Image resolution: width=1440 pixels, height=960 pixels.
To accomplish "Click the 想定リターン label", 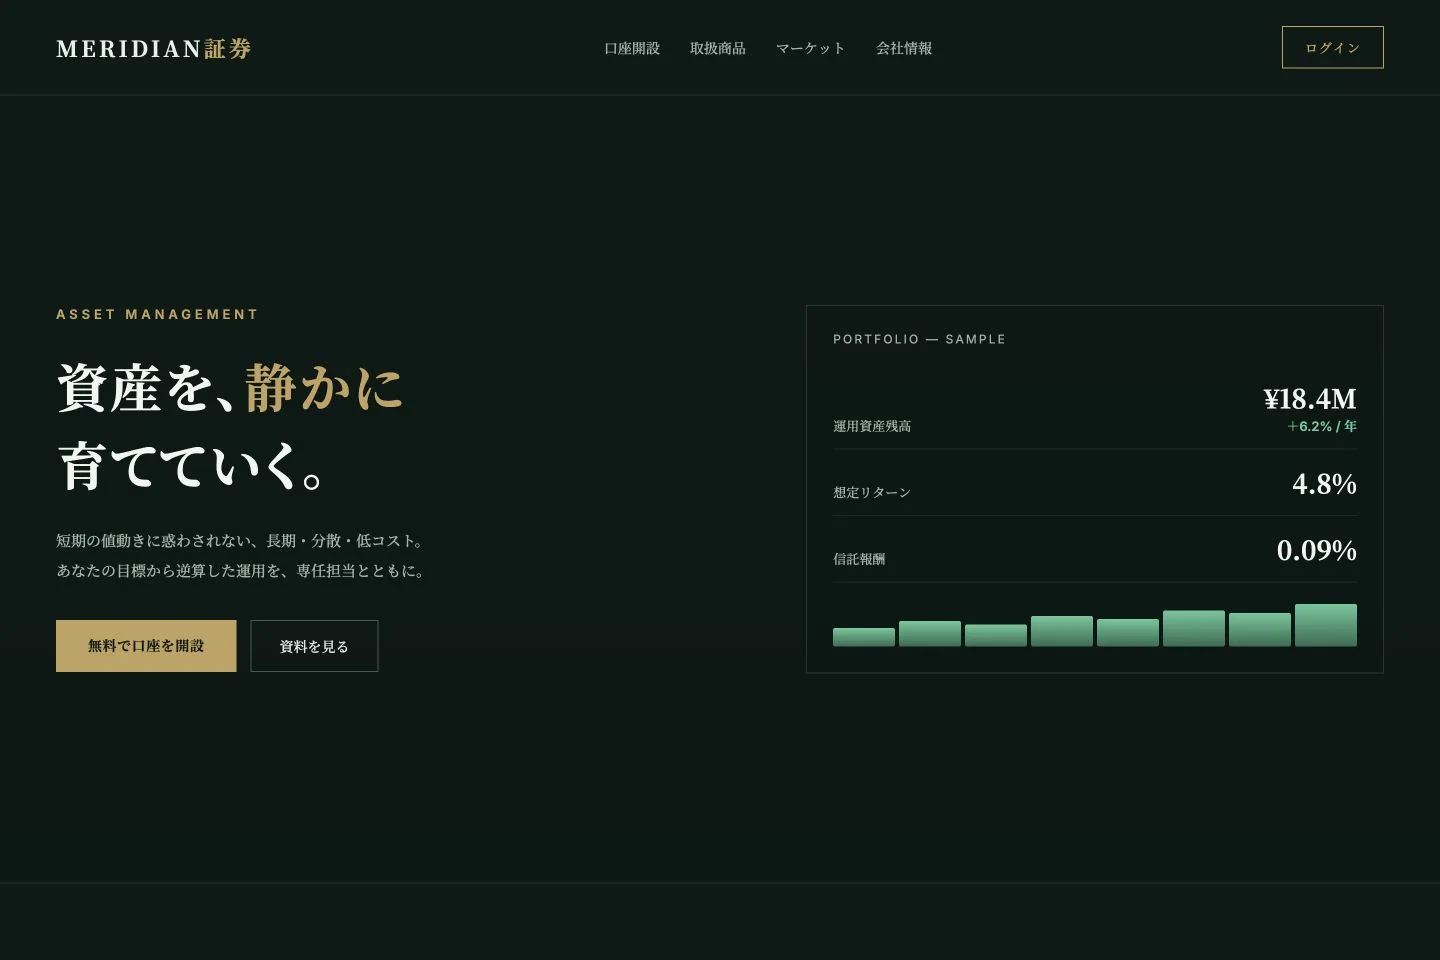I will [872, 492].
